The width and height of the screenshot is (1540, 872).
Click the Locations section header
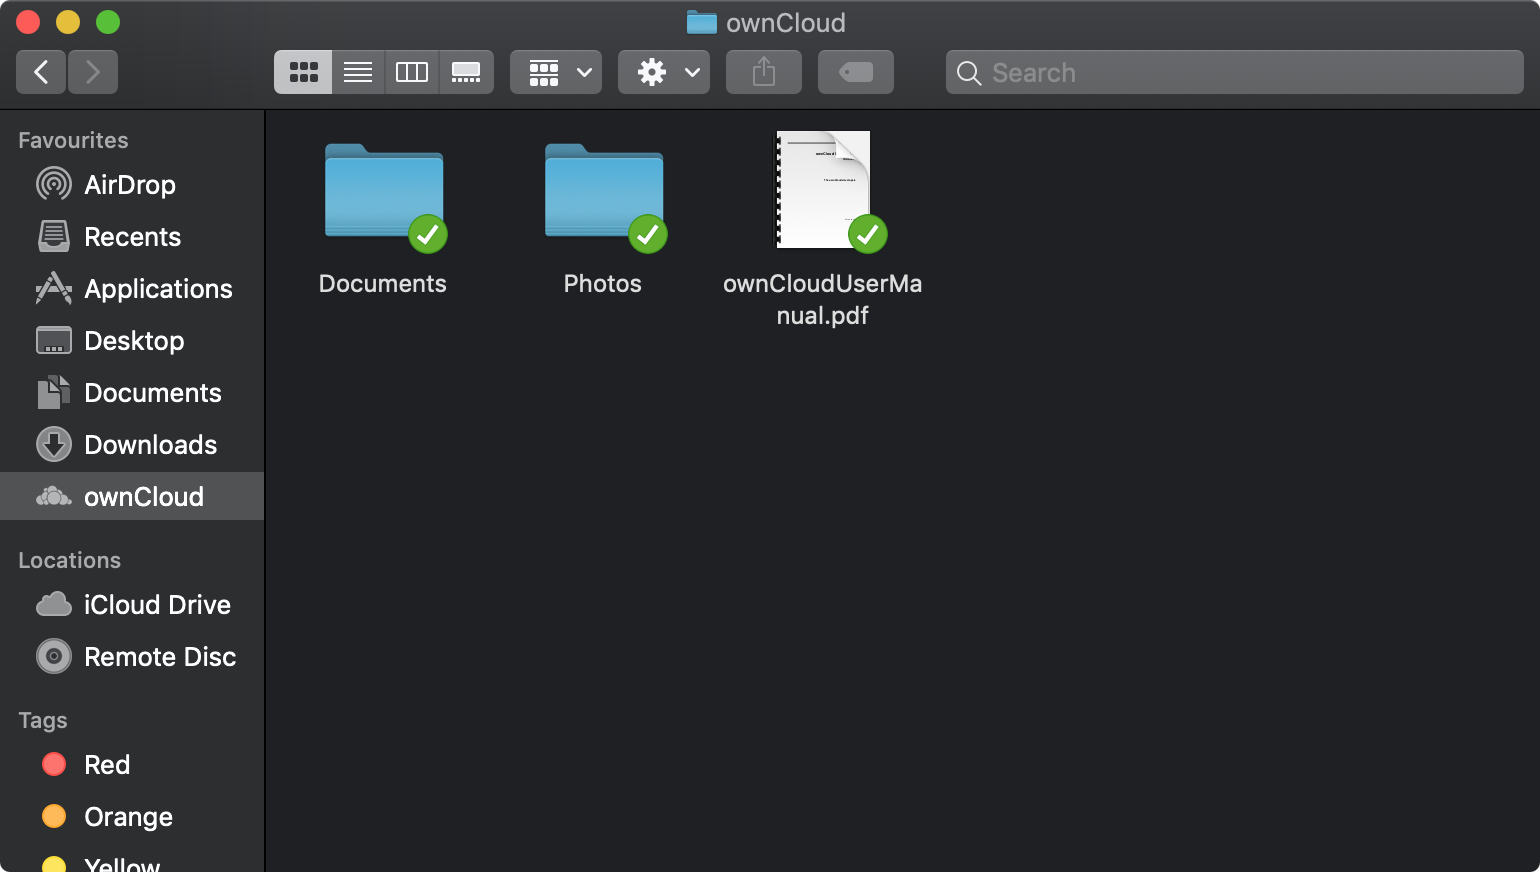[69, 560]
